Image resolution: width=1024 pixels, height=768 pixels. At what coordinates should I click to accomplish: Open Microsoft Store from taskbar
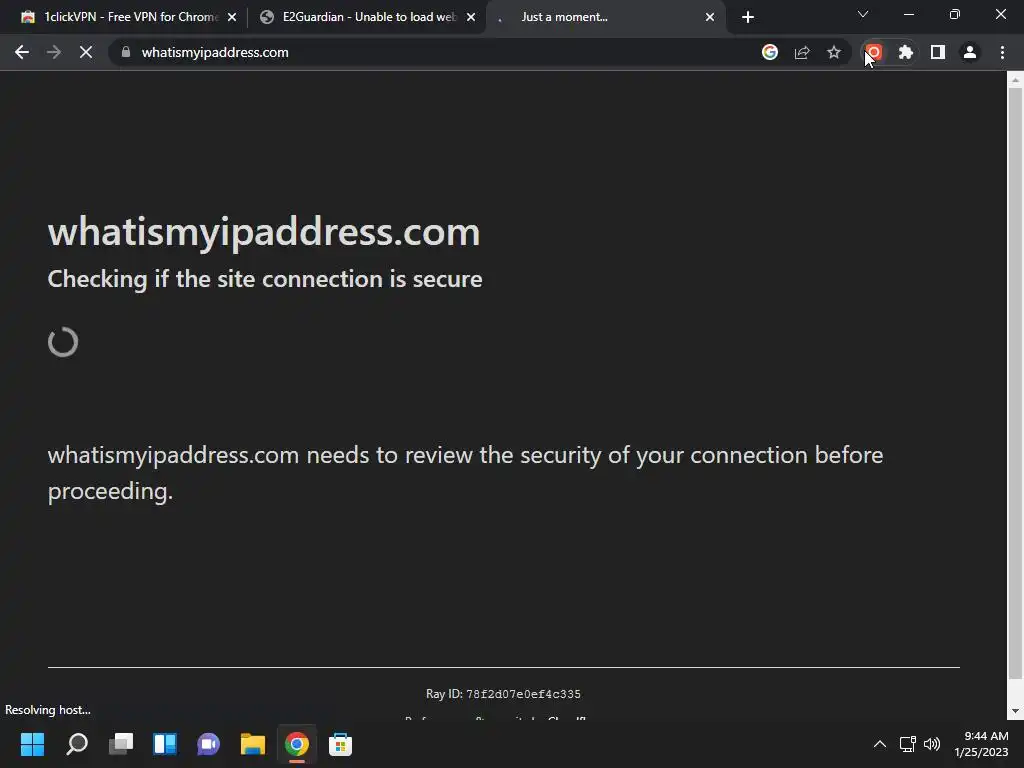tap(340, 744)
